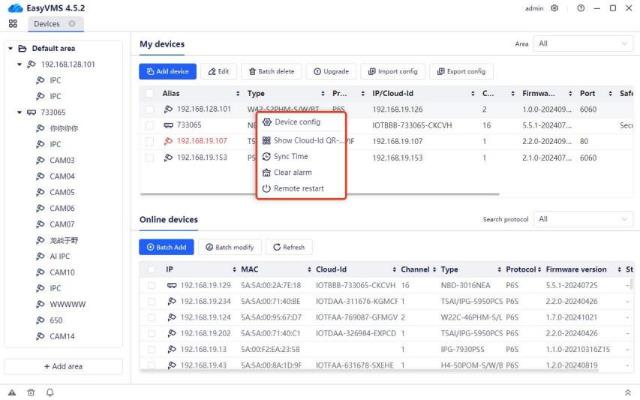Choose Device config from context menu
640x400 pixels.
coord(297,122)
